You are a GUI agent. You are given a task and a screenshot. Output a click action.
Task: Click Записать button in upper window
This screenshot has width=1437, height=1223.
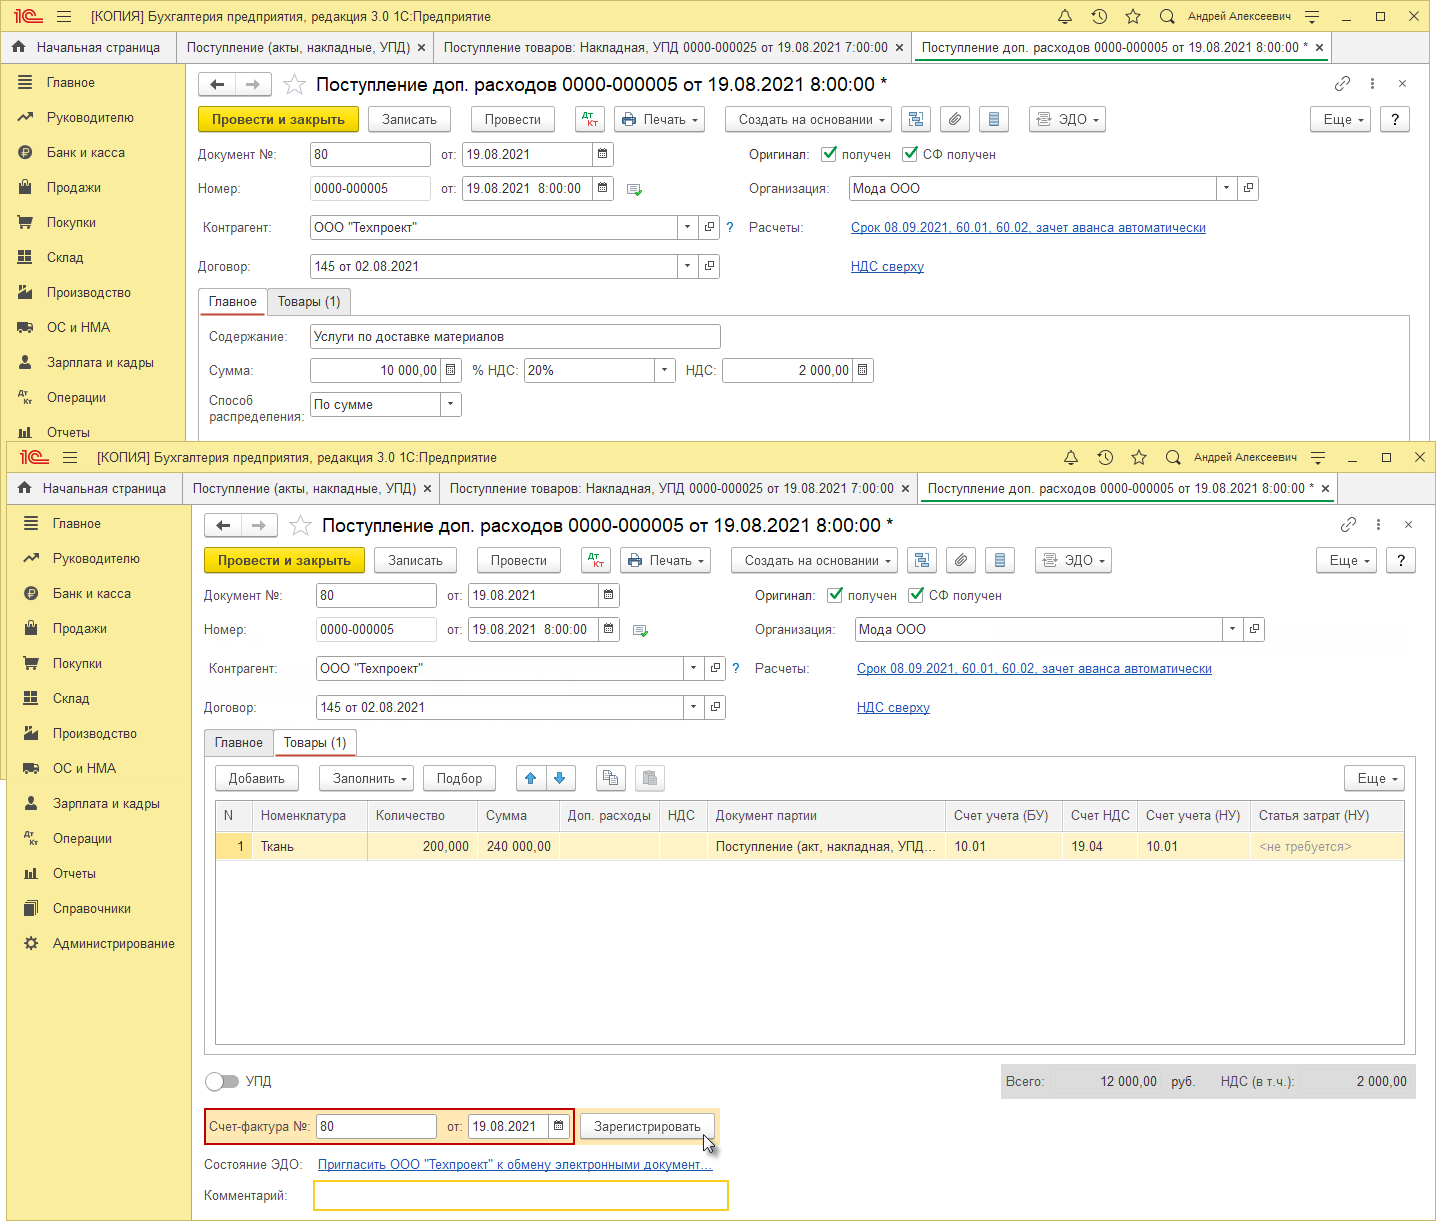point(409,119)
